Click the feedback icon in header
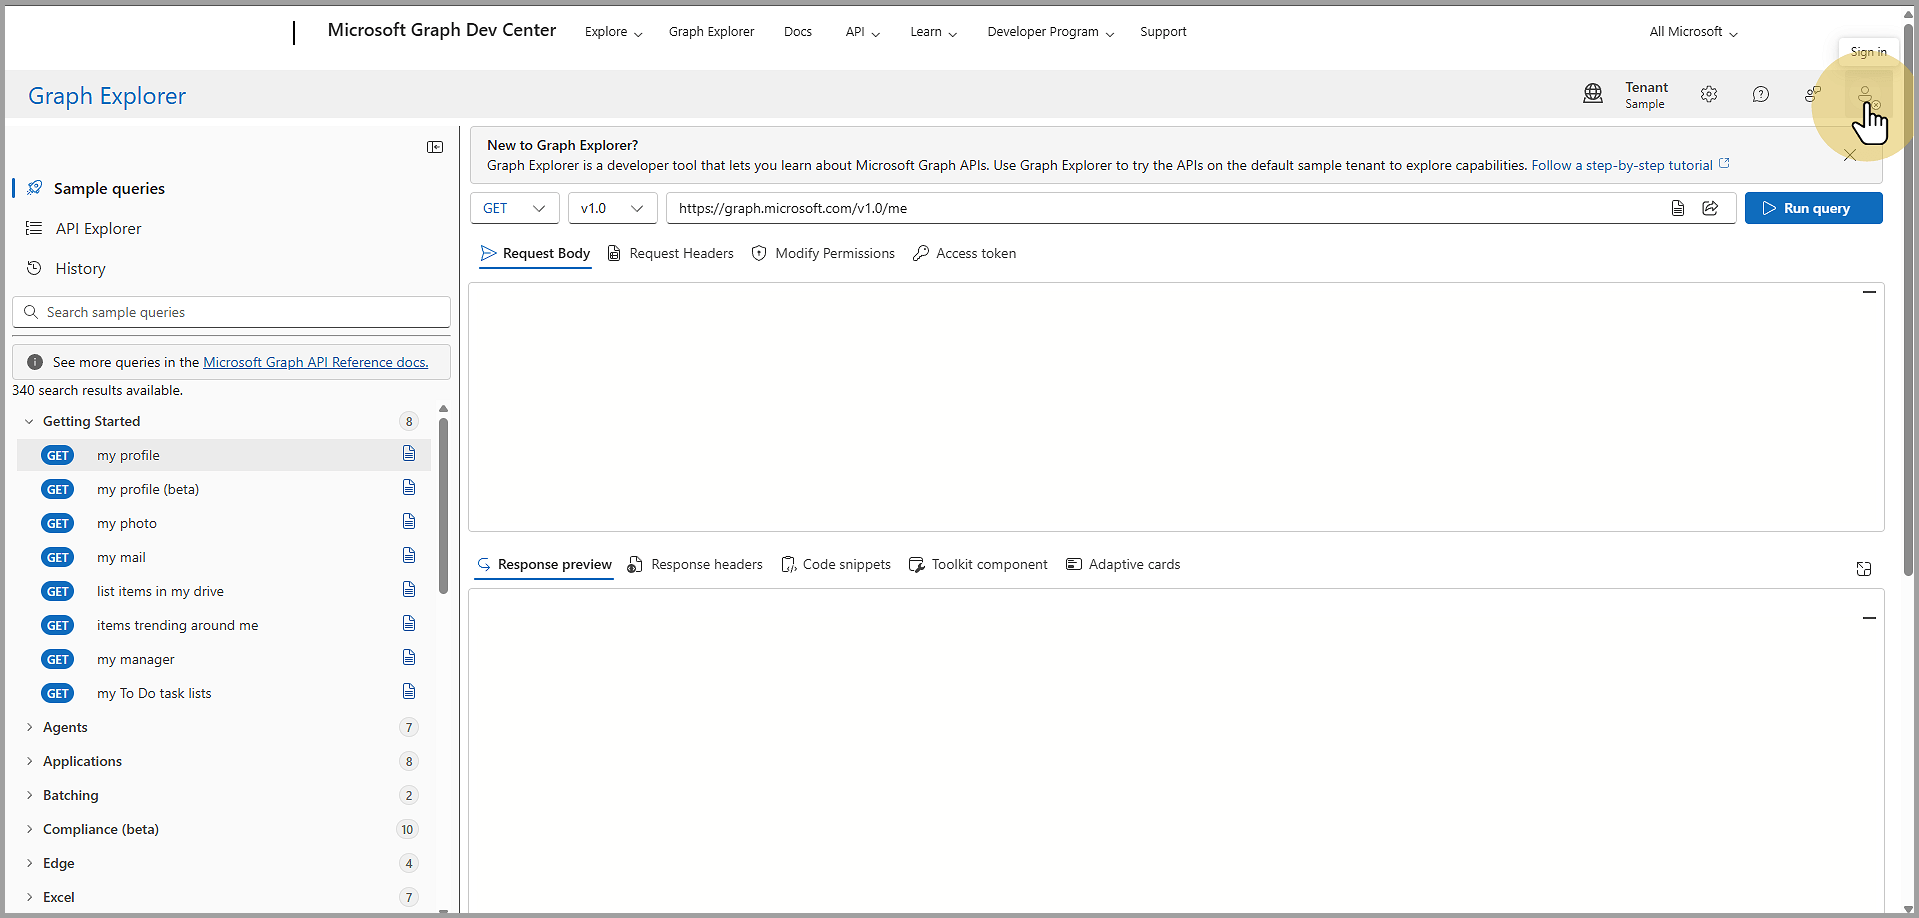The image size is (1919, 918). [1812, 94]
